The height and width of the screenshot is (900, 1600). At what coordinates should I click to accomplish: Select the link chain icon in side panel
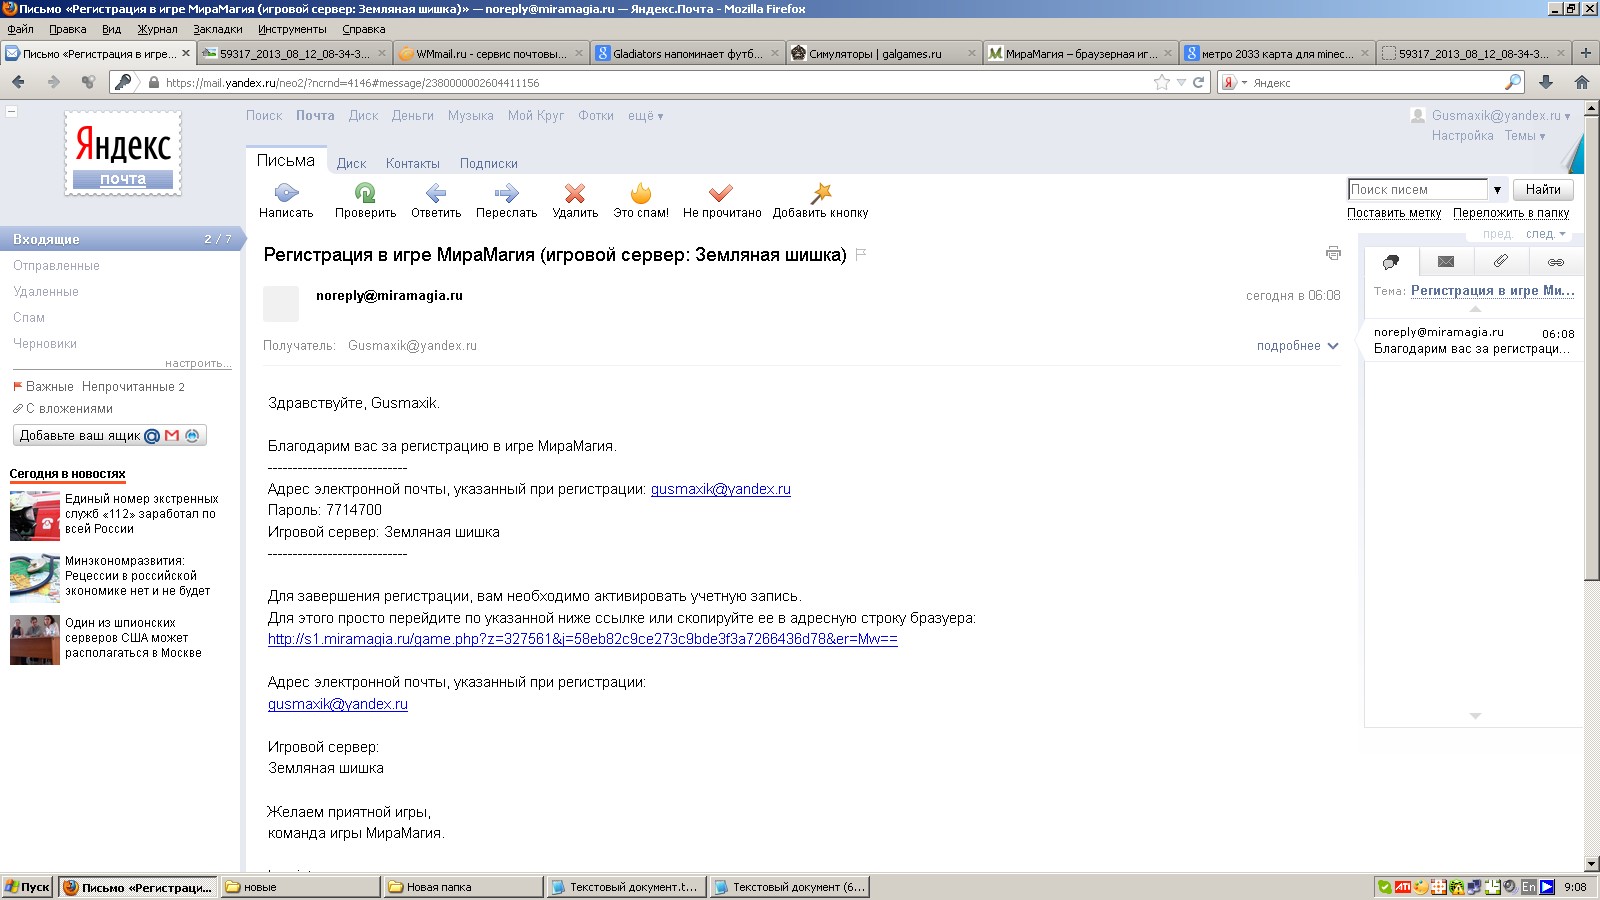click(x=1556, y=262)
